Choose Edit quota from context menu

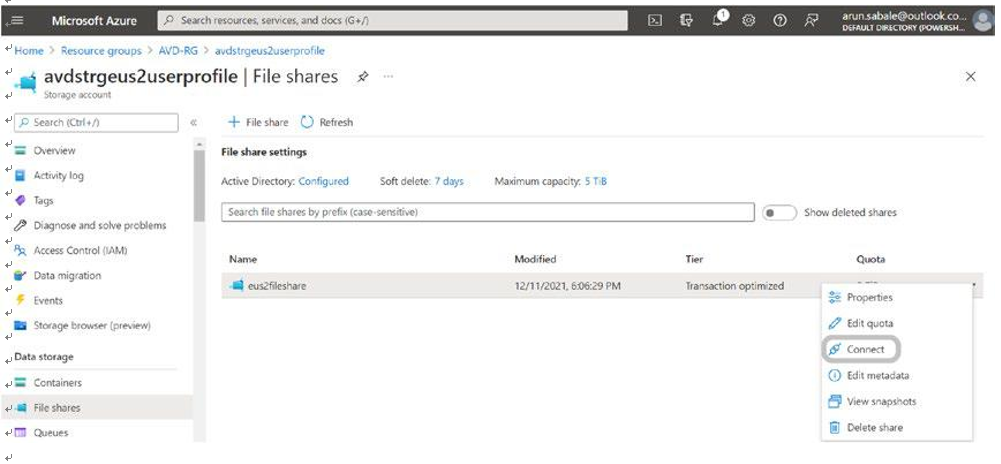[x=869, y=324]
